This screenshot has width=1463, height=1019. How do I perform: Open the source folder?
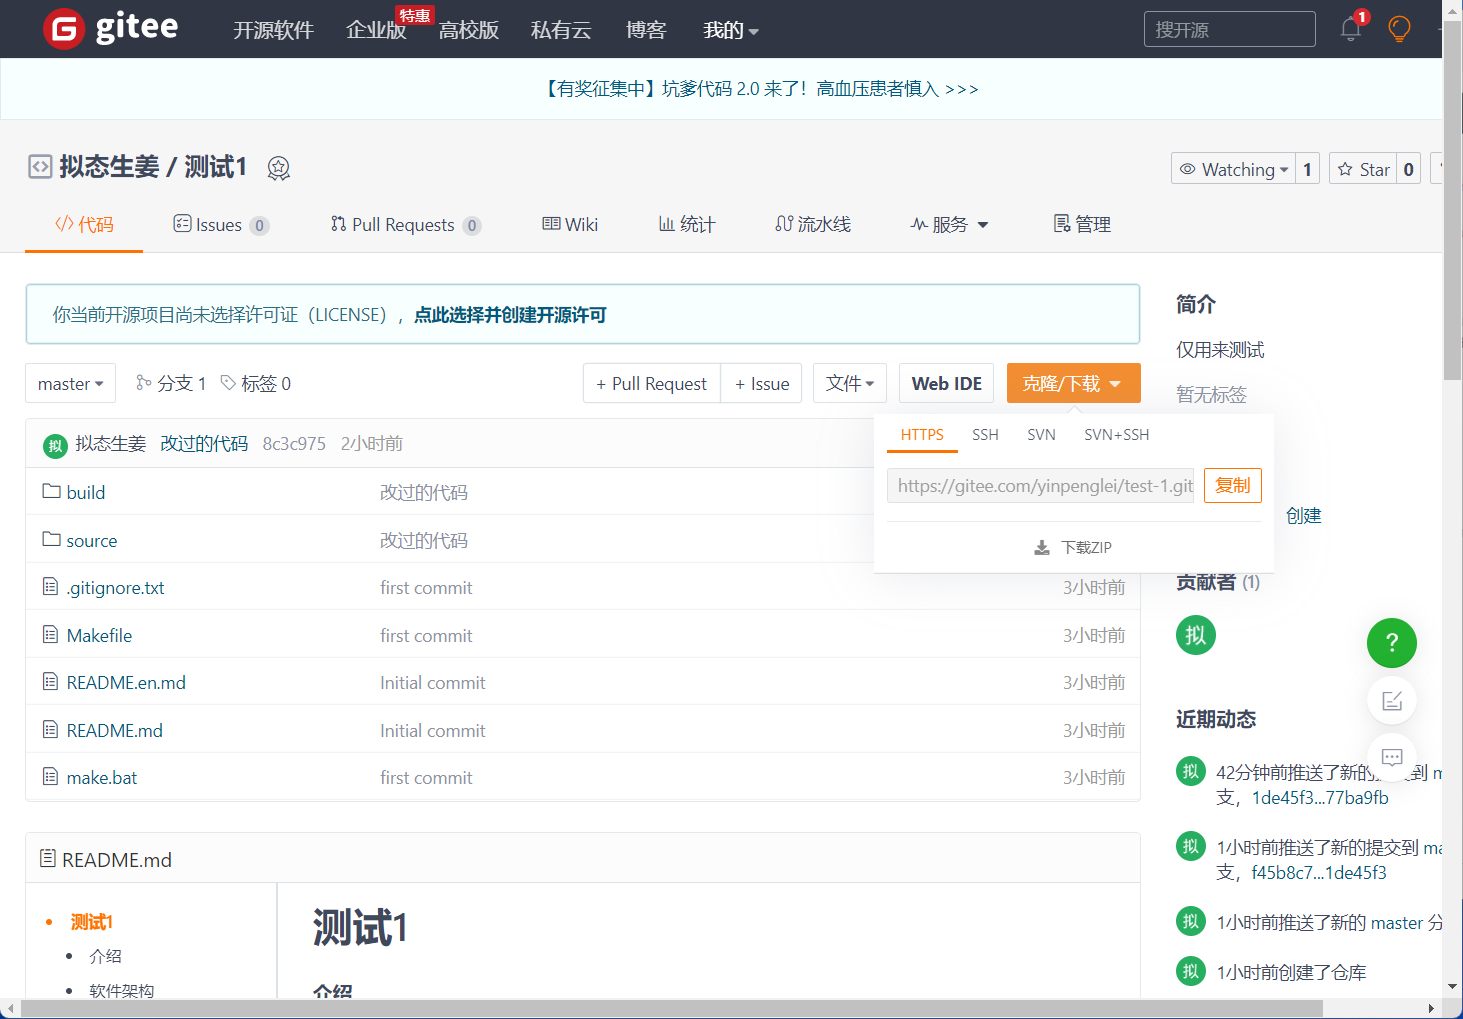[x=92, y=540]
